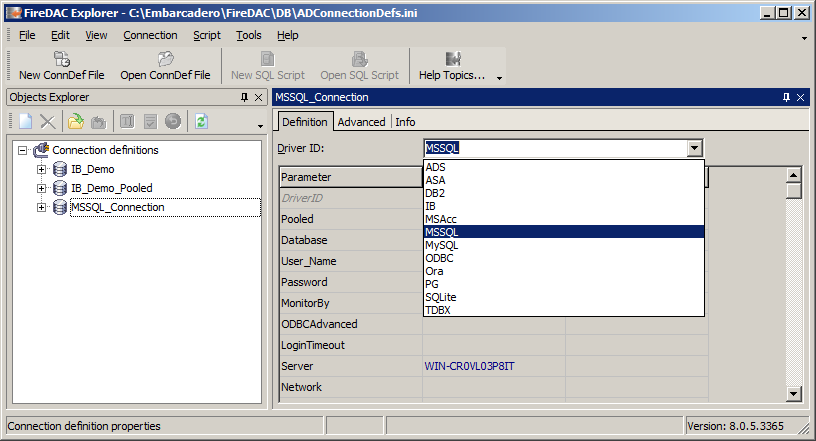Choose SQLite in the driver list
Screen dimensions: 816x441
(564, 297)
